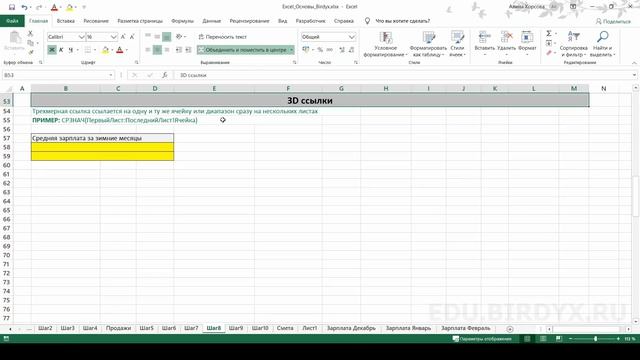The width and height of the screenshot is (640, 360).
Task: Click the text orientation icon
Action: [x=179, y=37]
